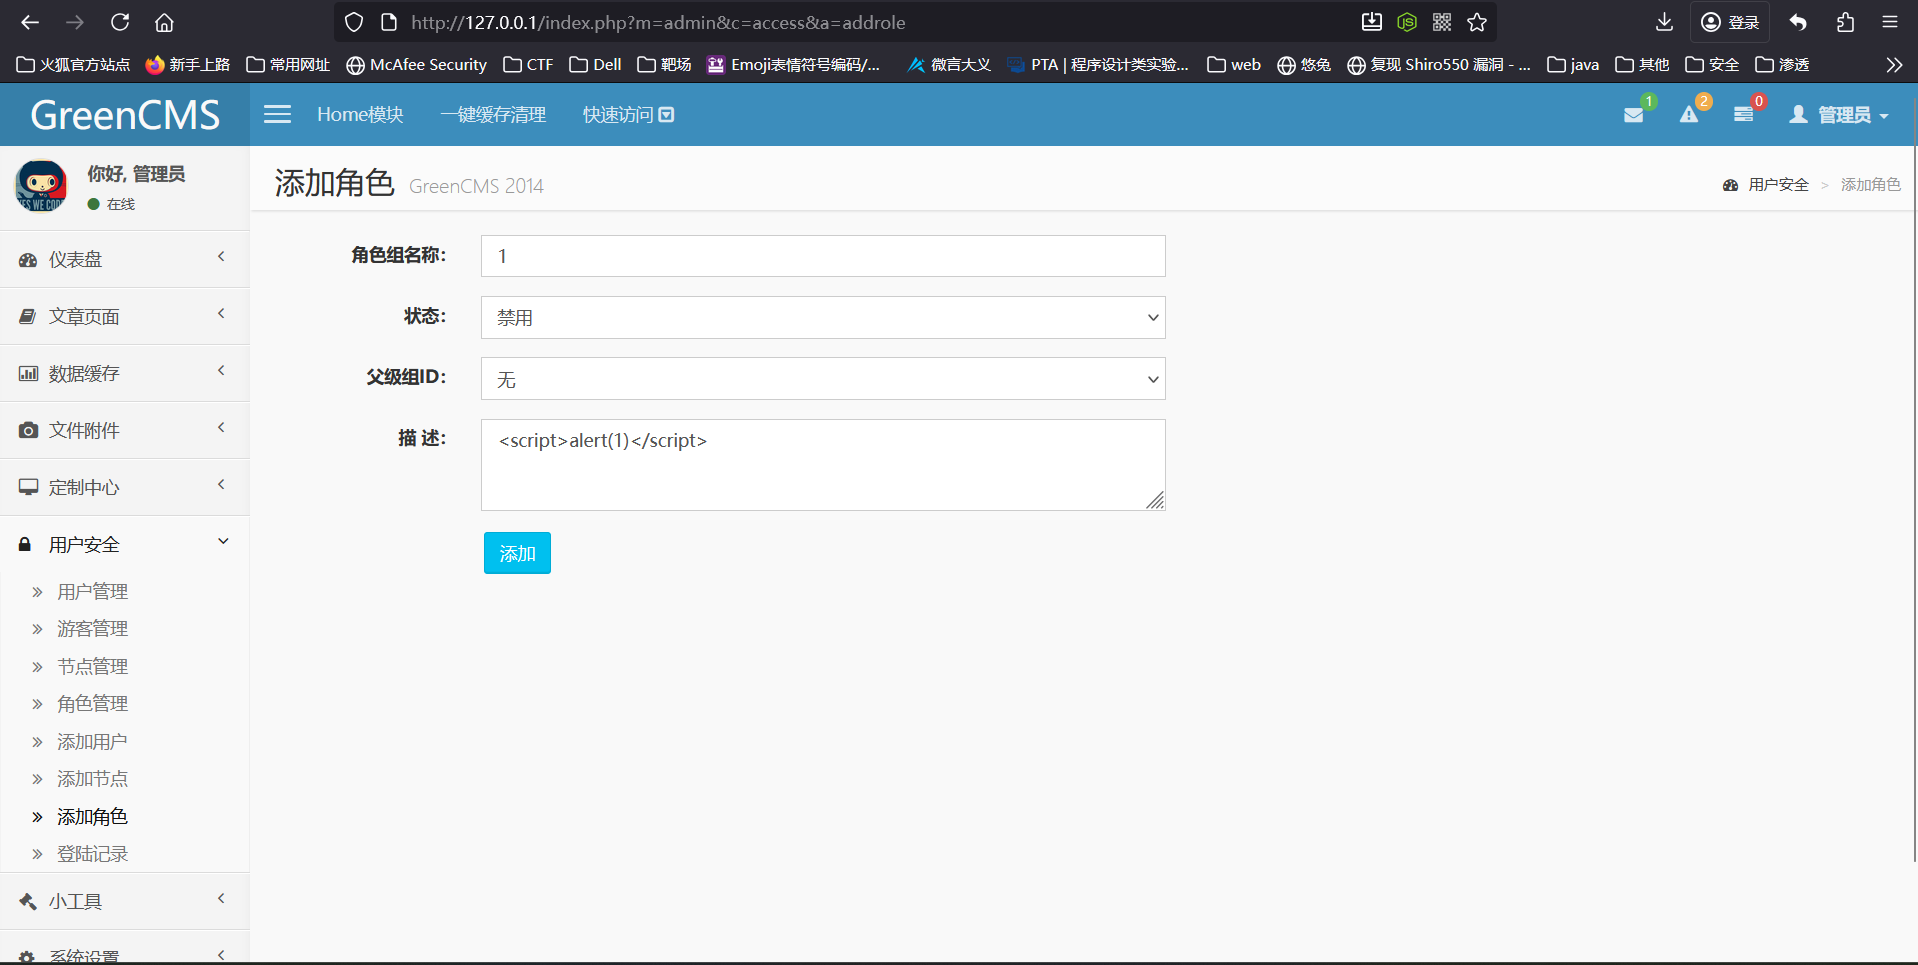Open 角色管理 in sidebar menu

[92, 704]
